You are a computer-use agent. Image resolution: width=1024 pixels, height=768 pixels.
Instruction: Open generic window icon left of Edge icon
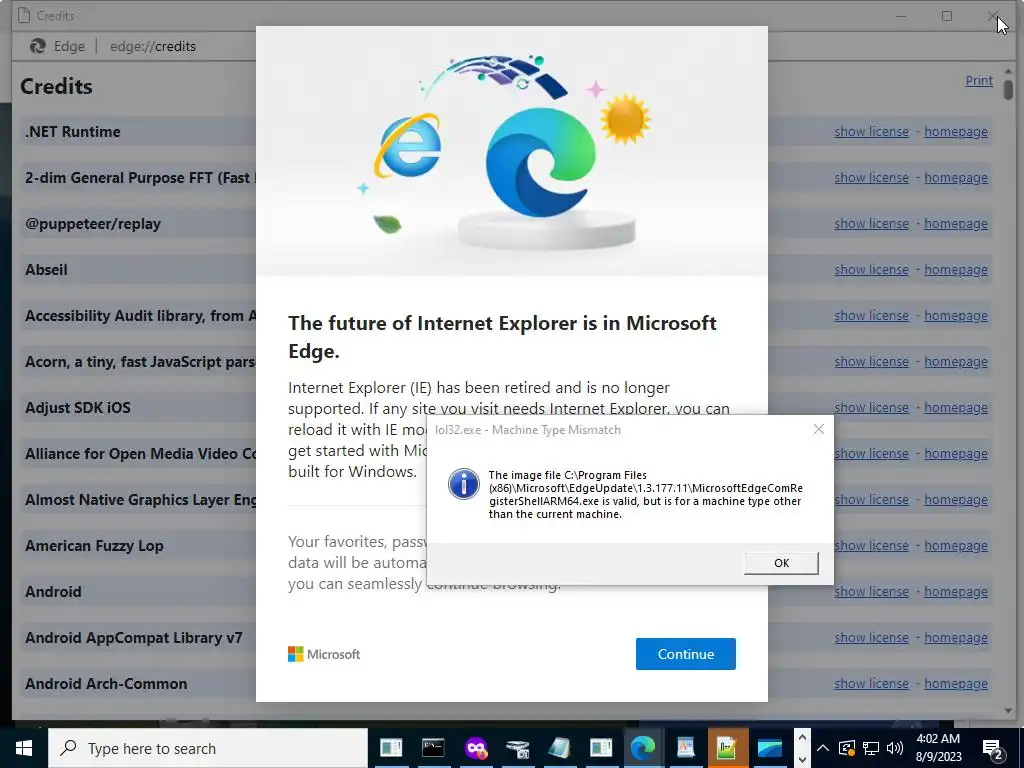coord(601,747)
